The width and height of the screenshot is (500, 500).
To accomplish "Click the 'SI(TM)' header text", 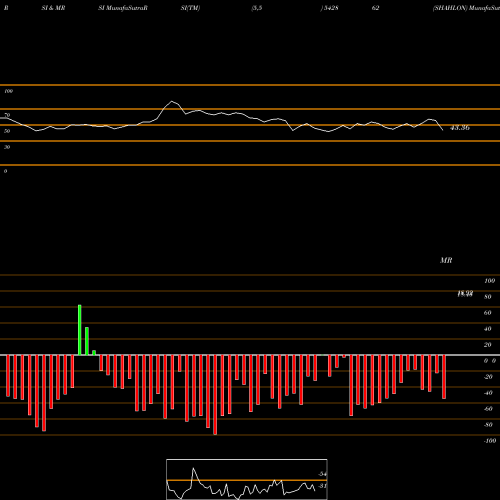I will 190,8.
